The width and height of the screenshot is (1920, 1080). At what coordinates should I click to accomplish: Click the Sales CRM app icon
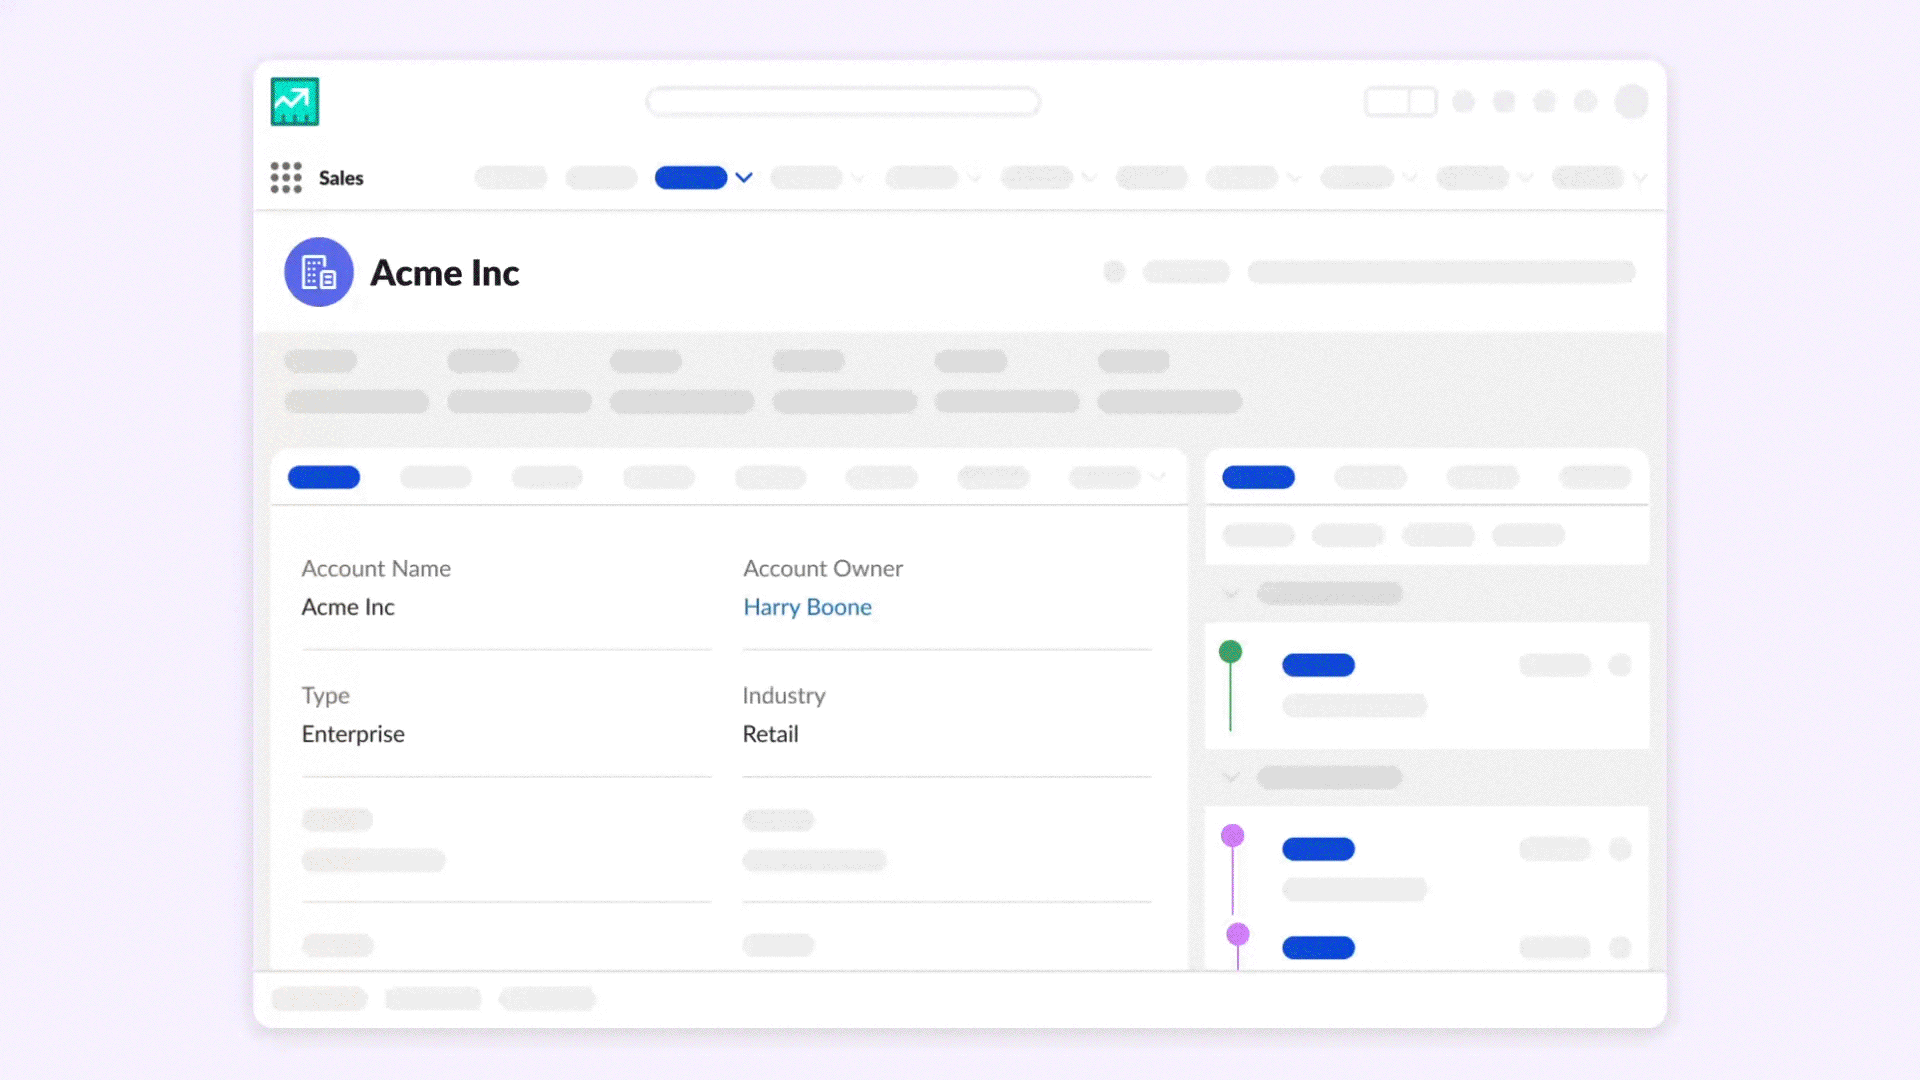click(x=295, y=102)
